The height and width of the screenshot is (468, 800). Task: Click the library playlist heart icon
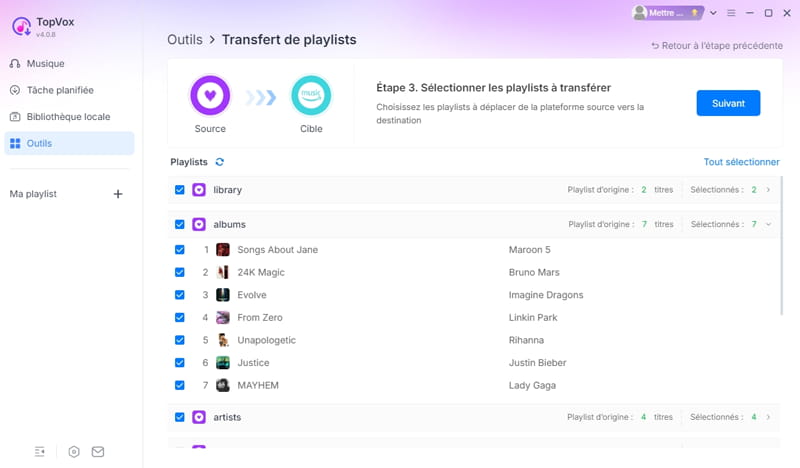[199, 190]
